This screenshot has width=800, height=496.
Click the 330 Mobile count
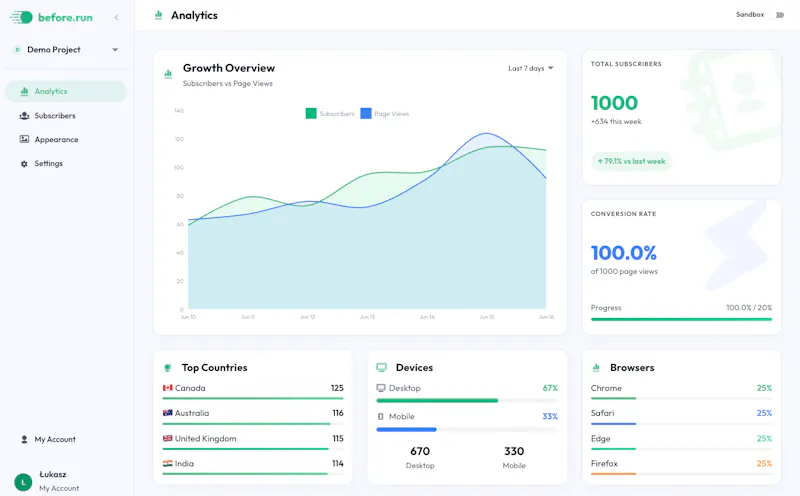(514, 451)
